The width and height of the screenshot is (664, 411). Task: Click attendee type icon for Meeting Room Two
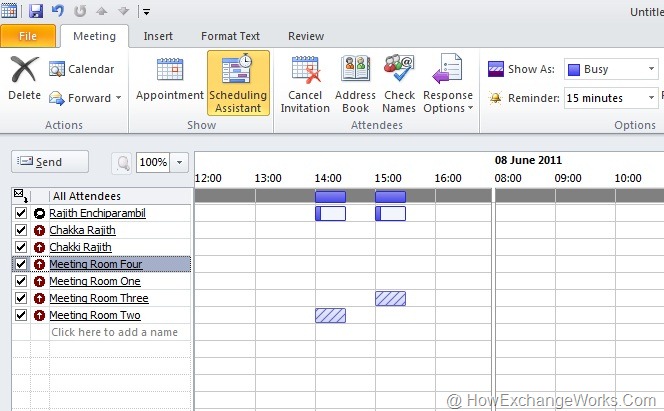39,315
